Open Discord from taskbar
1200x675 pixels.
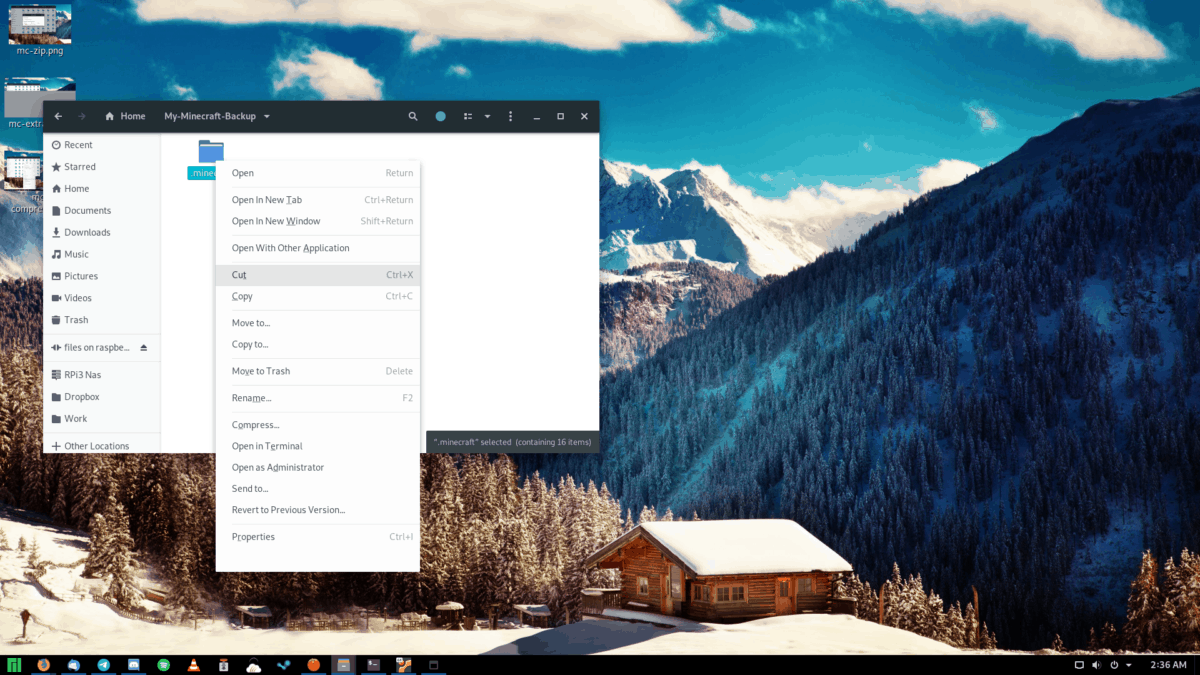tap(134, 665)
